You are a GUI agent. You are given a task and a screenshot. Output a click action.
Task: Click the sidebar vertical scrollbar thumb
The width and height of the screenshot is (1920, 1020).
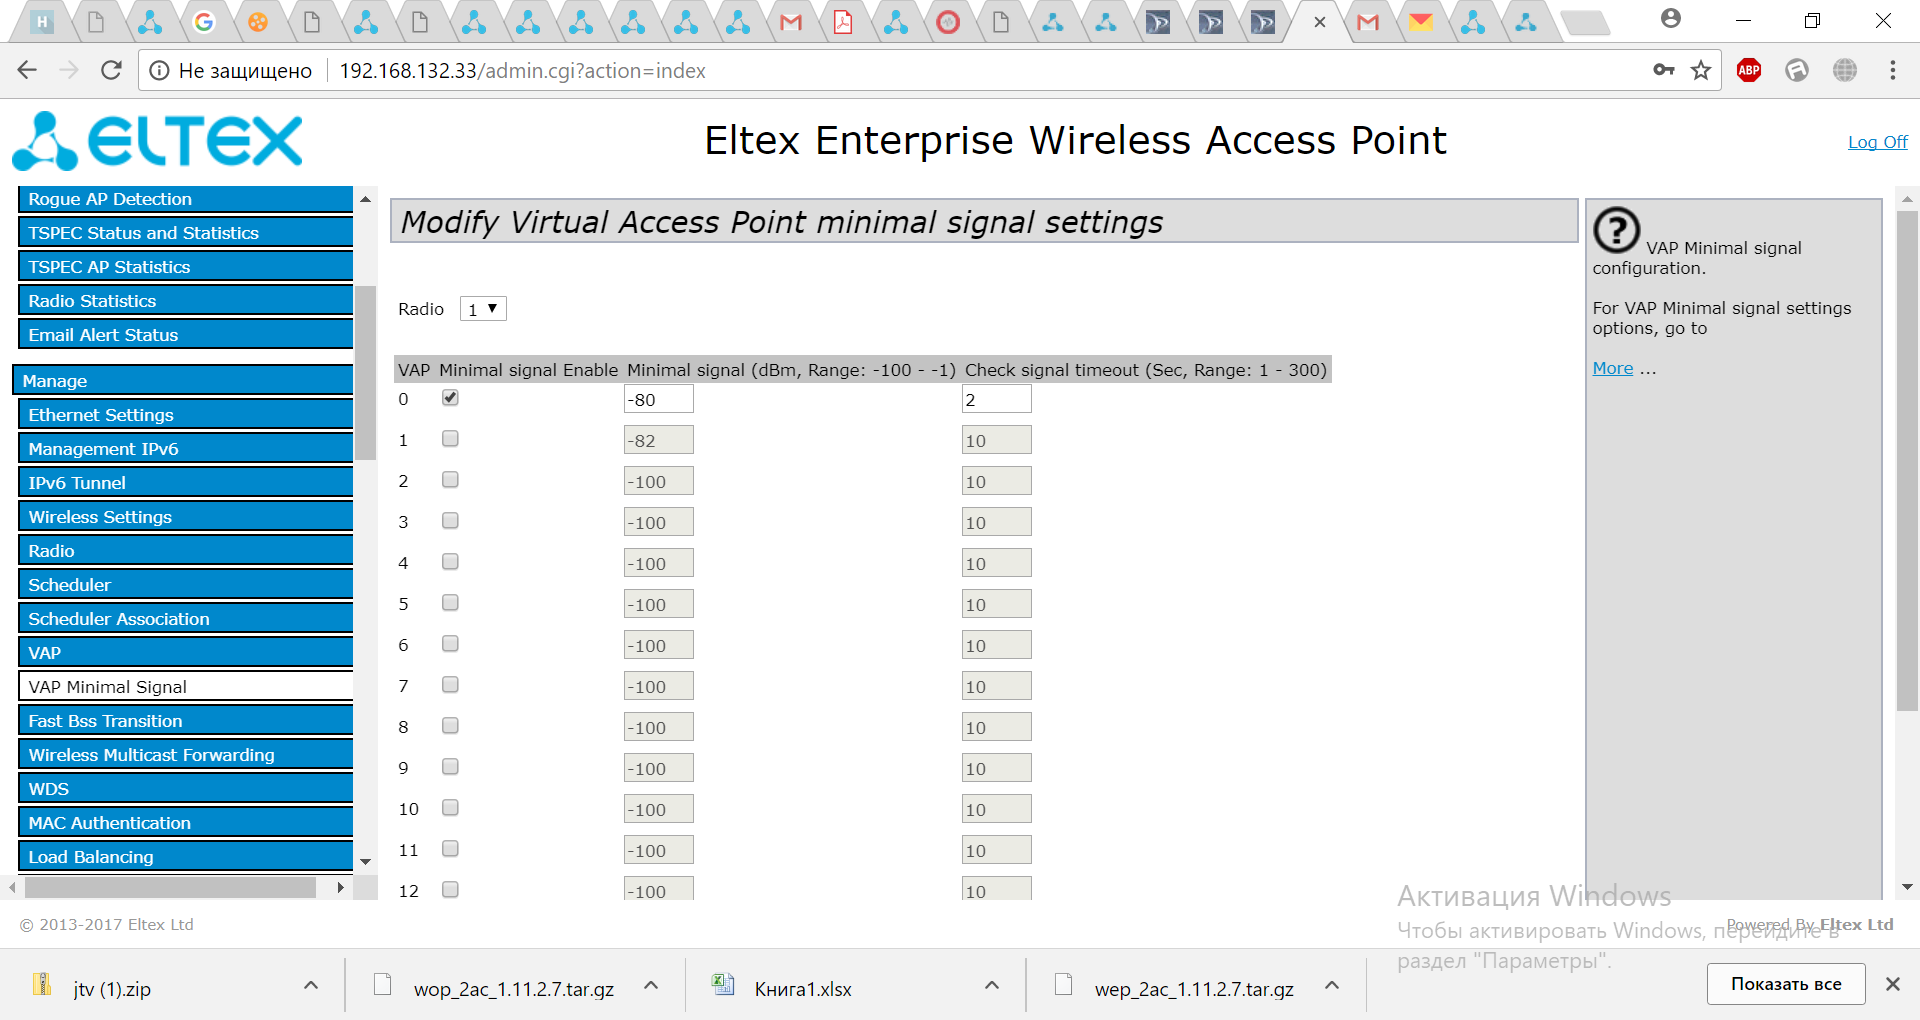point(366,372)
